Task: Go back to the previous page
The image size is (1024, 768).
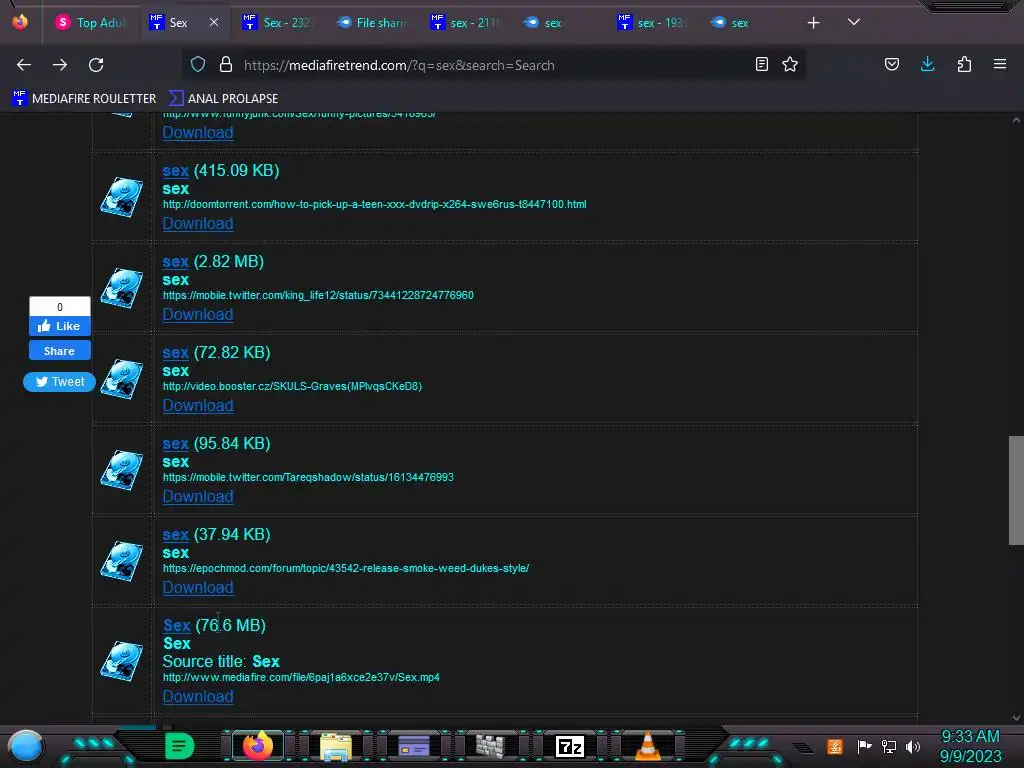Action: point(24,65)
